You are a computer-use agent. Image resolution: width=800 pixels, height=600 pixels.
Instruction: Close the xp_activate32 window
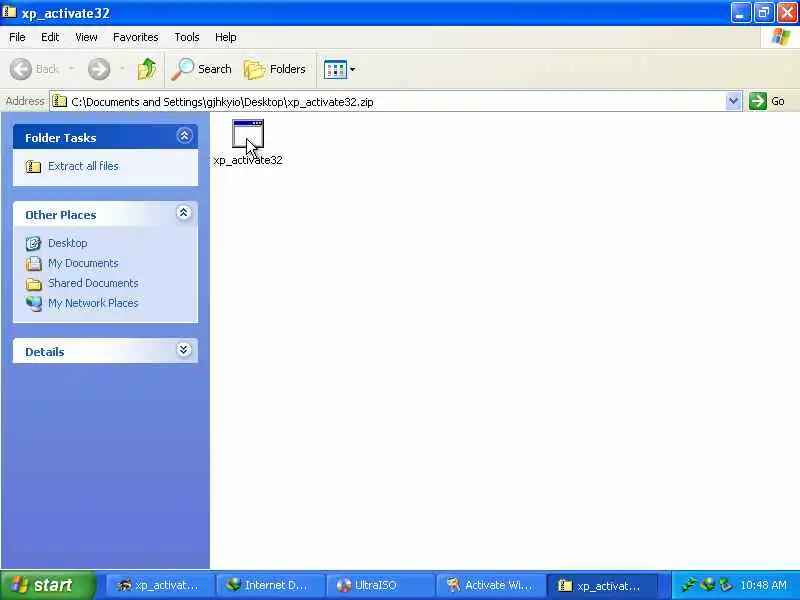click(787, 13)
